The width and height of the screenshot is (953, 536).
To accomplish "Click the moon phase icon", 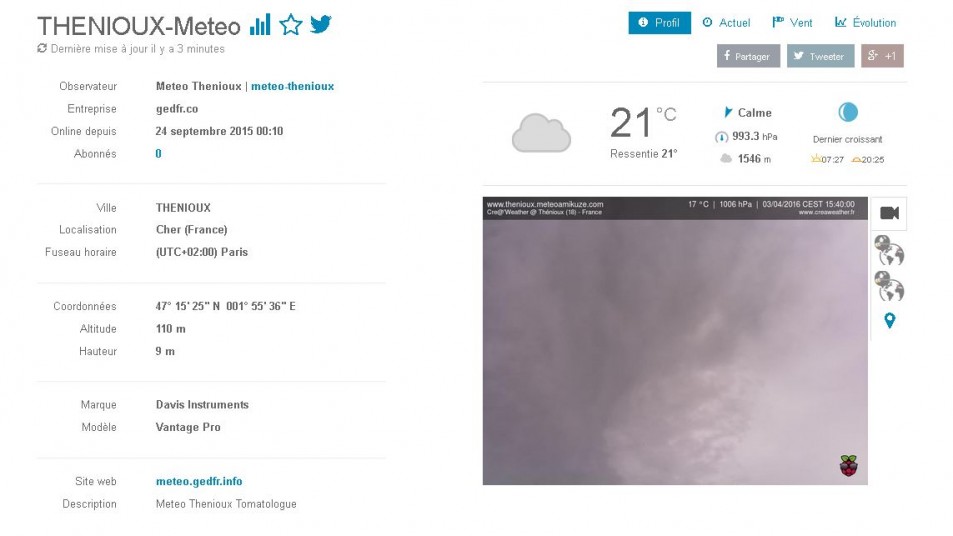I will [x=848, y=112].
